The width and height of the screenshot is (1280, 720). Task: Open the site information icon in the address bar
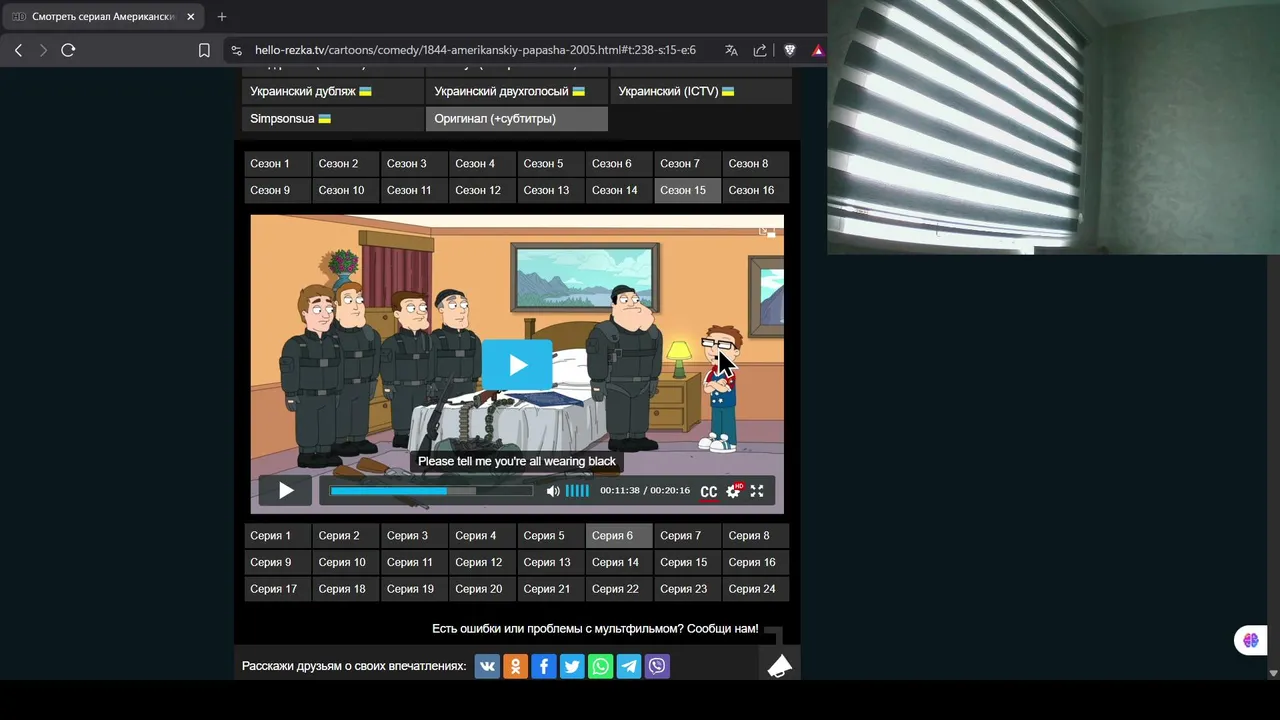coord(236,50)
